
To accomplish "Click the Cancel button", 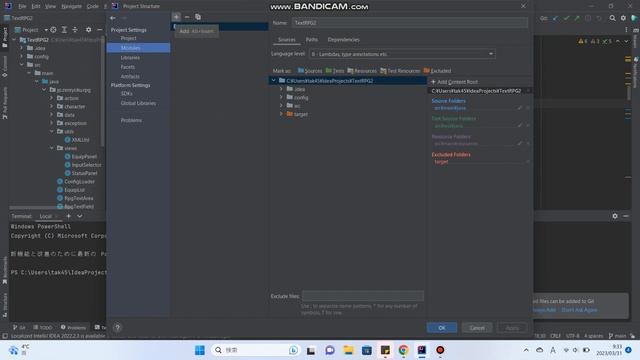I will 477,328.
